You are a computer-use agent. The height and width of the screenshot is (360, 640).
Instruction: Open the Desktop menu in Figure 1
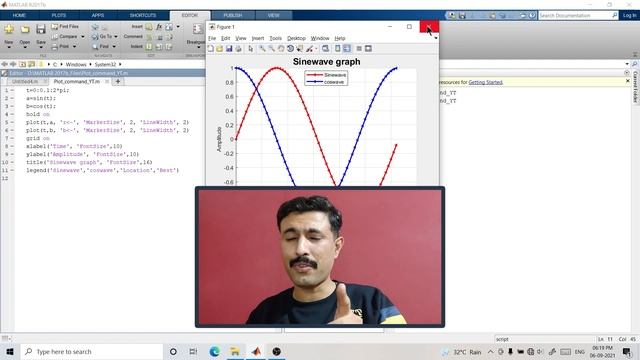[296, 38]
